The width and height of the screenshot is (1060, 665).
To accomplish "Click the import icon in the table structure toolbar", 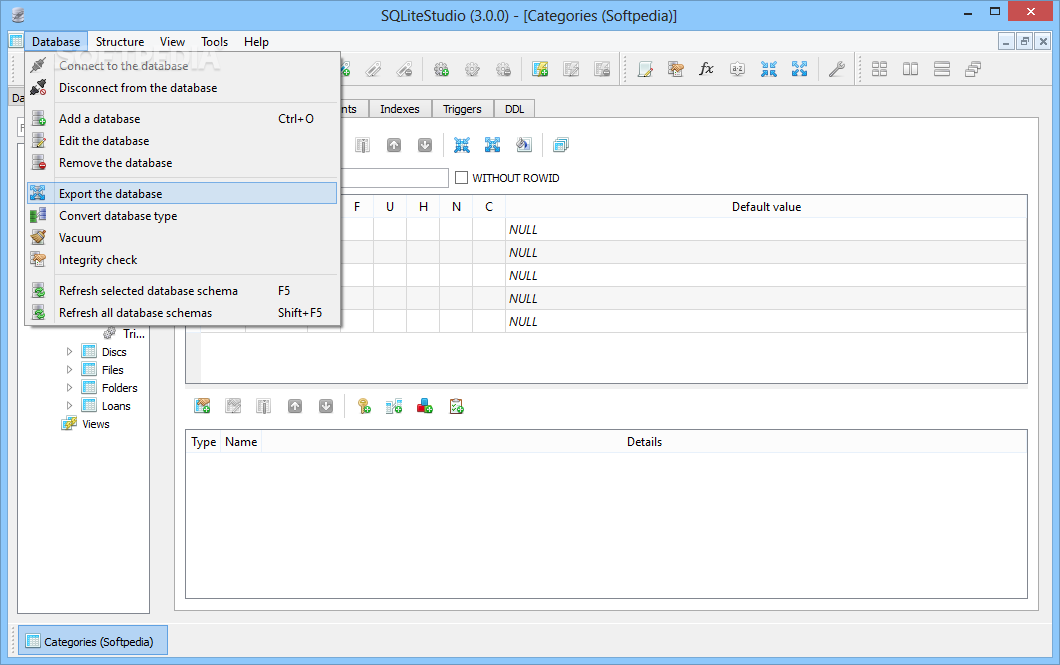I will point(462,145).
